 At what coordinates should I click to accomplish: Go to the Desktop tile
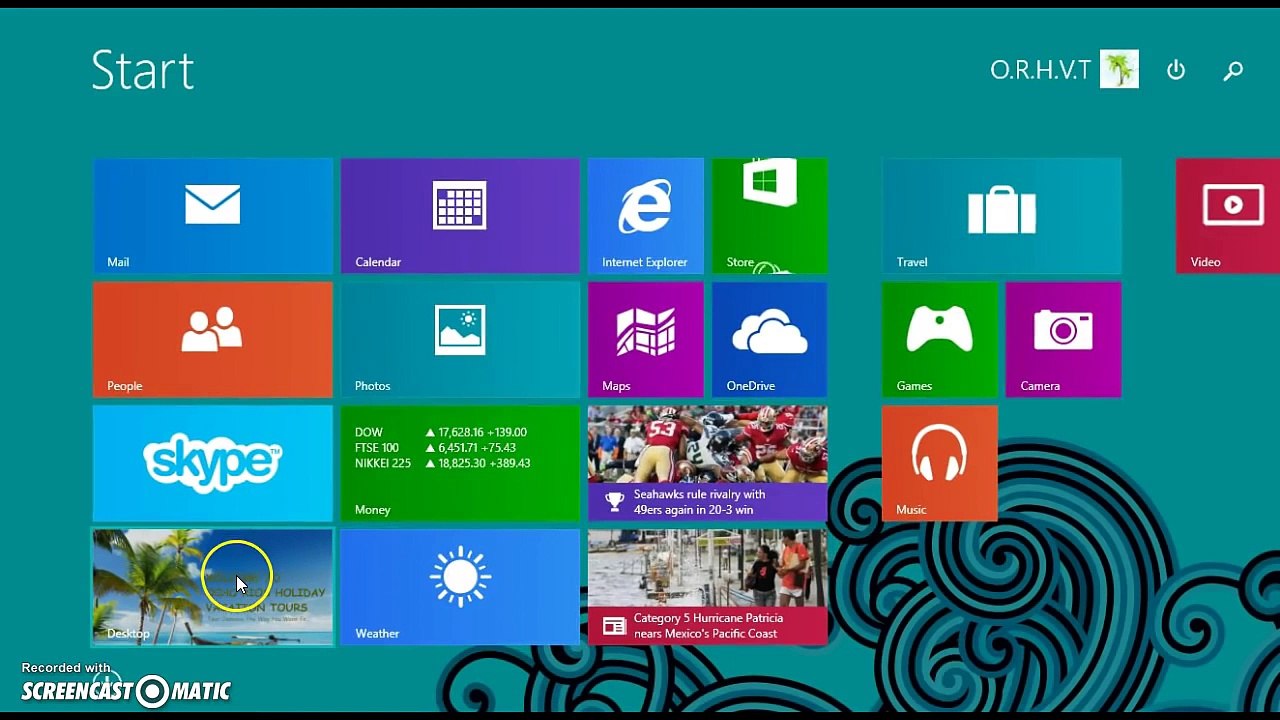pos(212,588)
